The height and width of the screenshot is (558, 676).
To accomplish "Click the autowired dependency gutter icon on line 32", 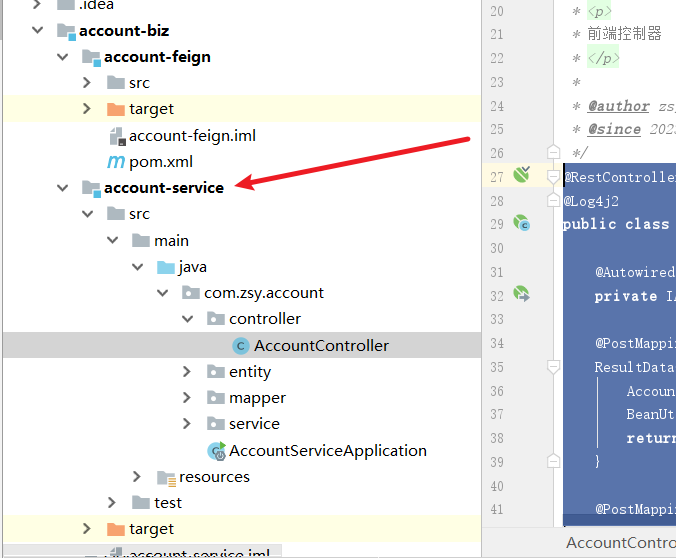I will click(521, 294).
